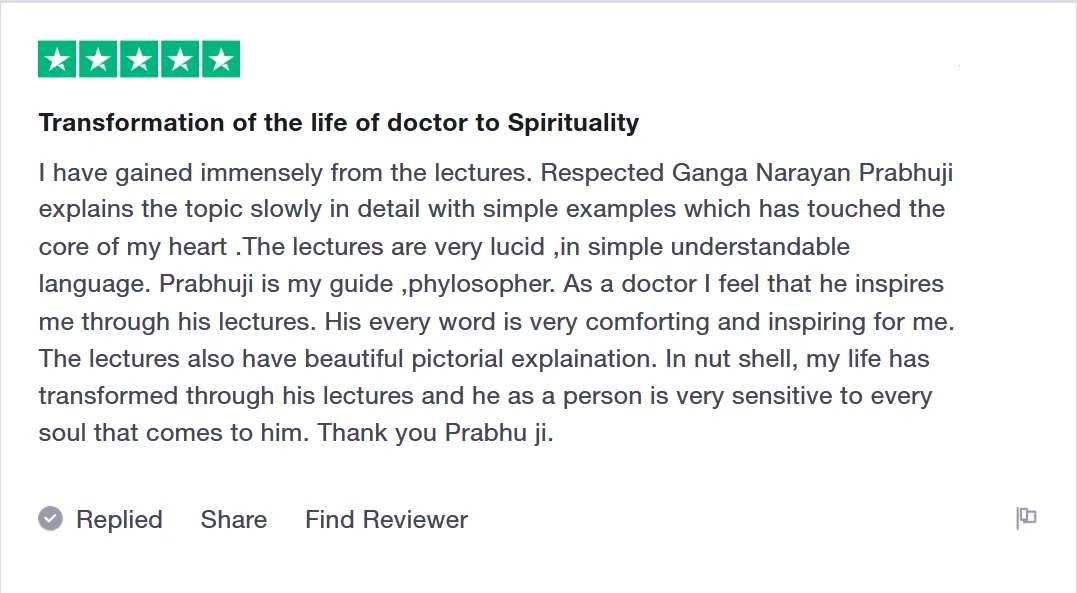Select the third star in the rating
The height and width of the screenshot is (593, 1077).
(139, 60)
